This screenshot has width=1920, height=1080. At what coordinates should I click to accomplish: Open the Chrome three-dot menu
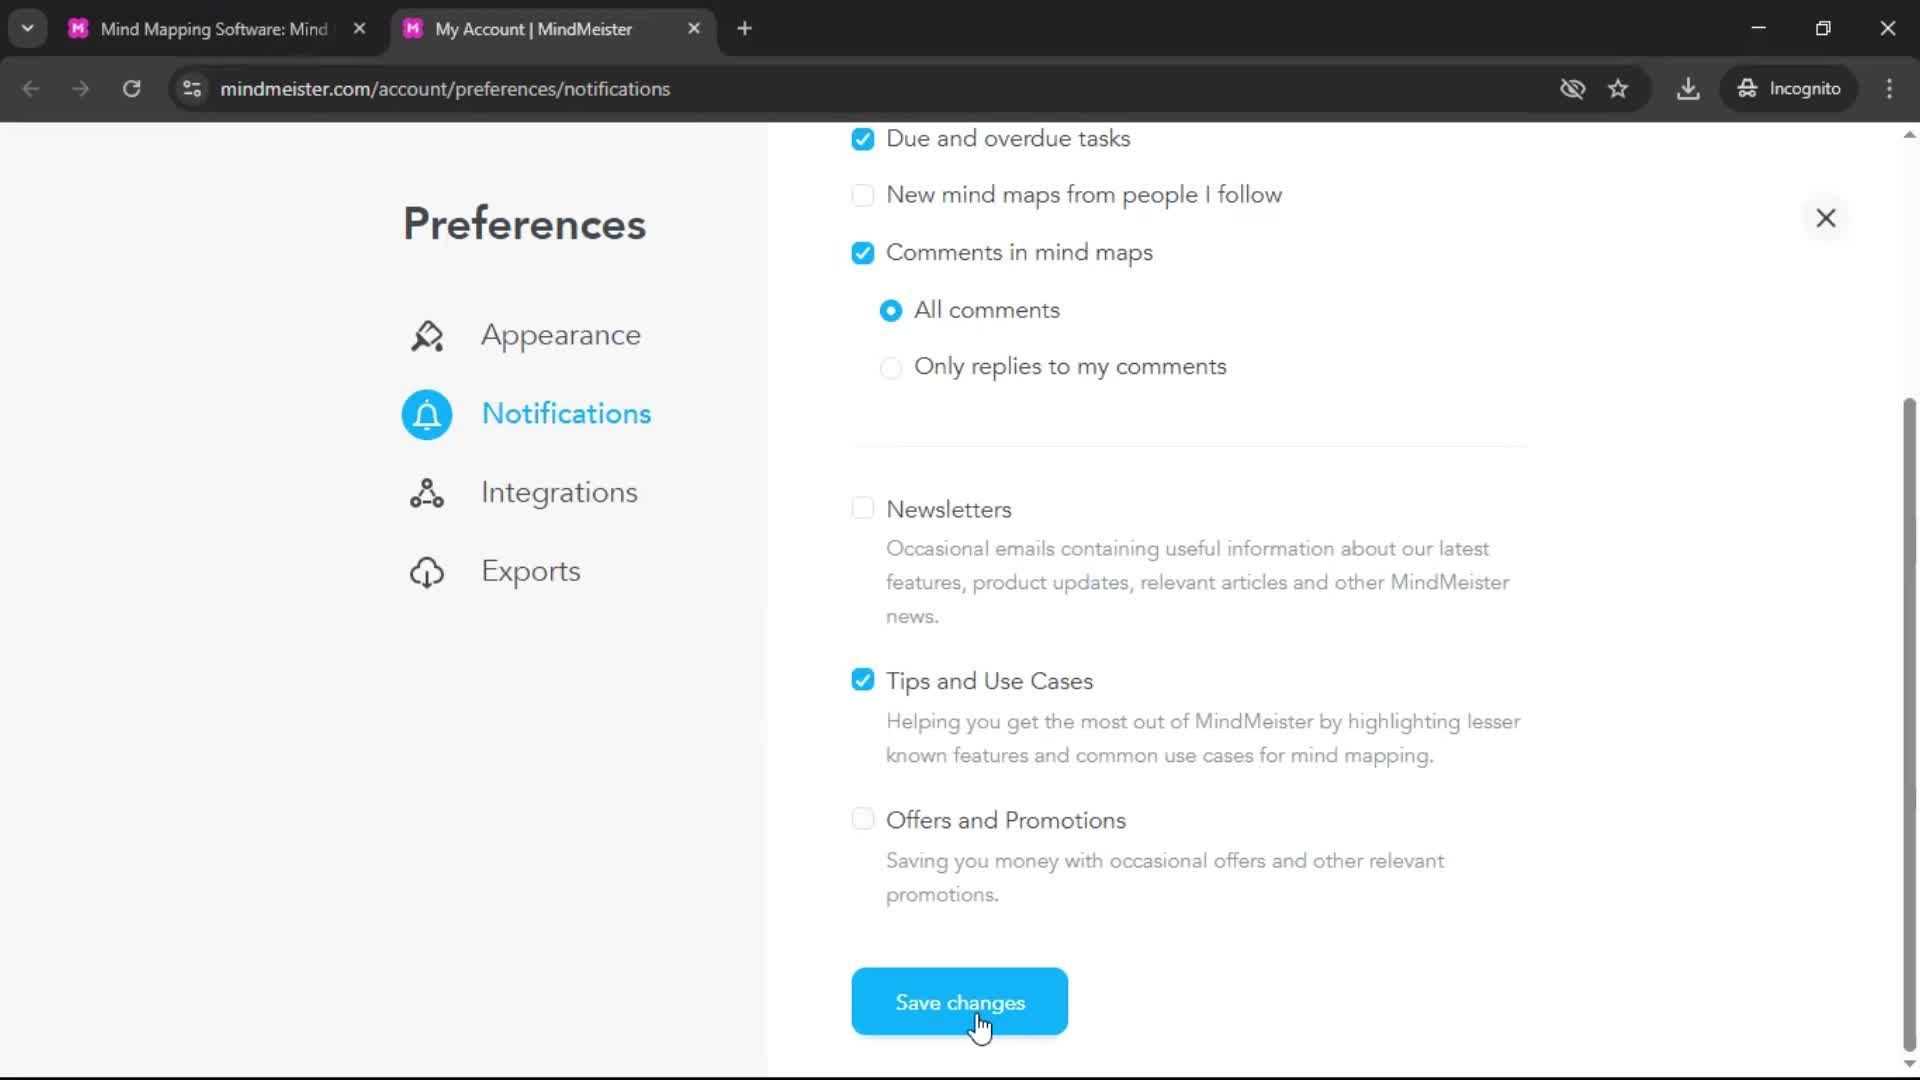click(x=1889, y=89)
